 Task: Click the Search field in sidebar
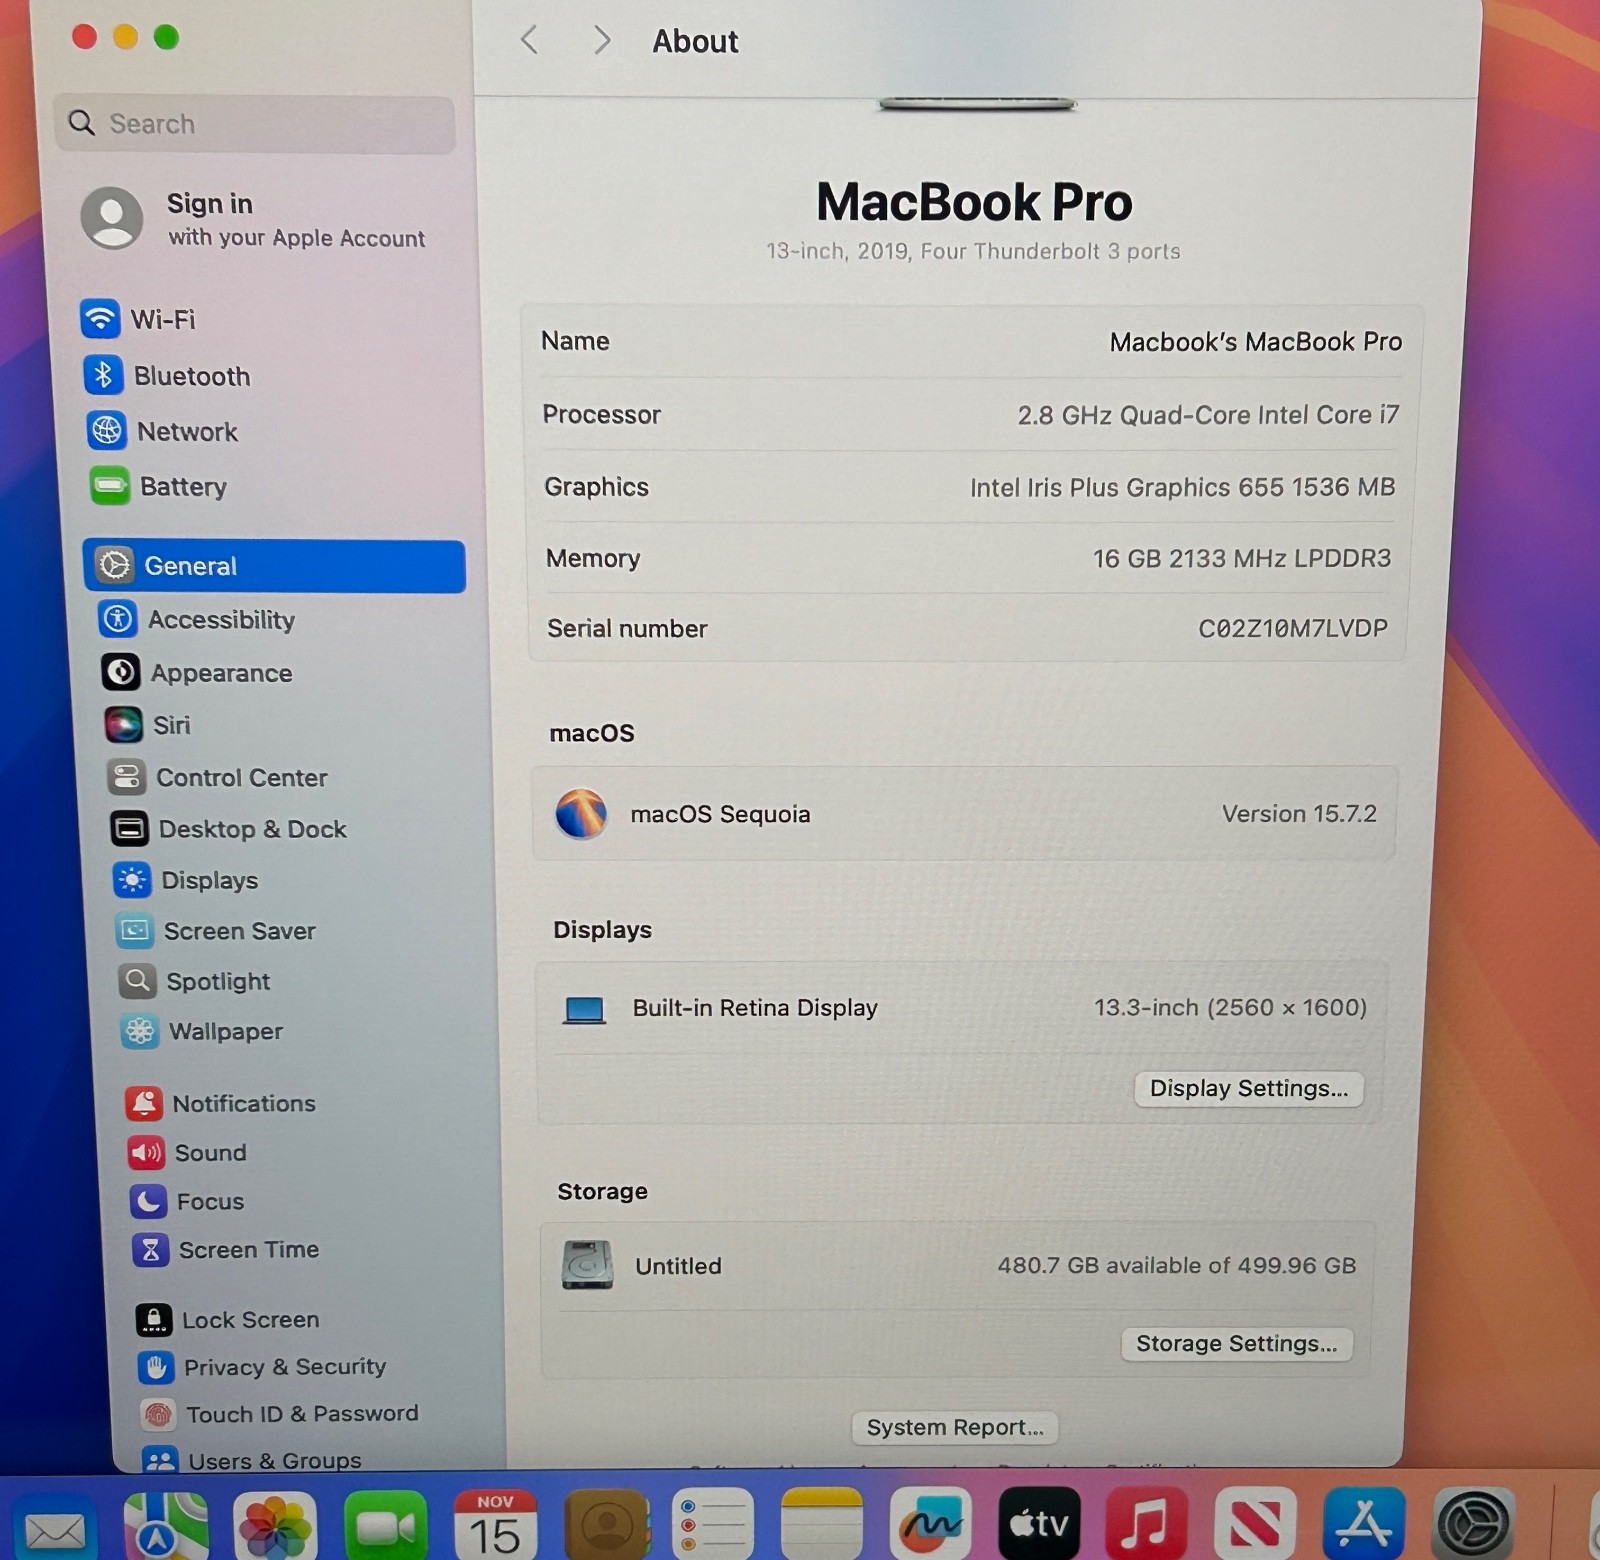[255, 124]
